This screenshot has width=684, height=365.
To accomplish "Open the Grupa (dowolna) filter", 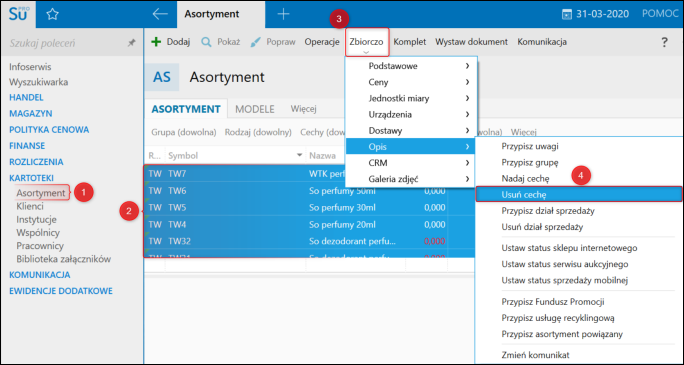I will click(184, 132).
